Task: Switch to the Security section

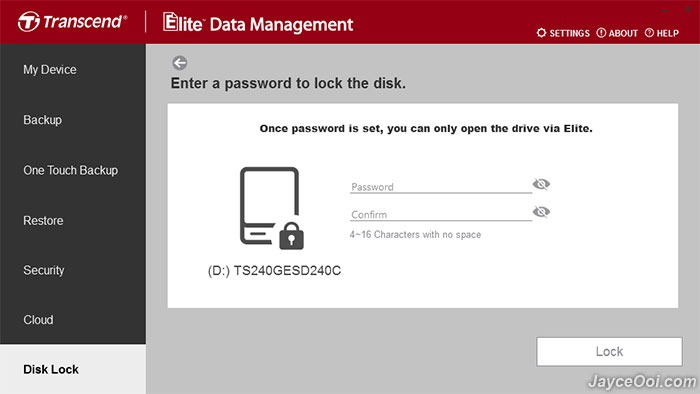Action: [x=44, y=270]
